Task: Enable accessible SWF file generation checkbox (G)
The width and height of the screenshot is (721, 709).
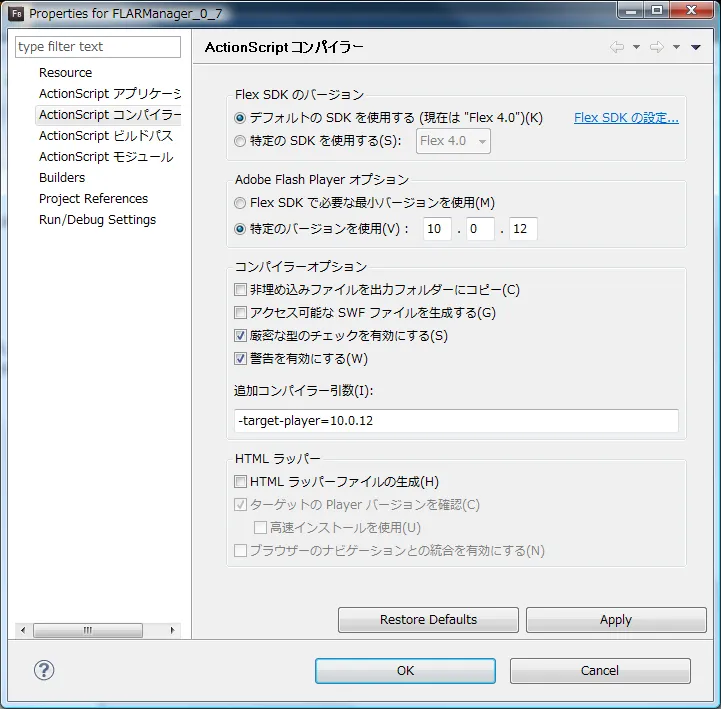Action: pos(240,313)
